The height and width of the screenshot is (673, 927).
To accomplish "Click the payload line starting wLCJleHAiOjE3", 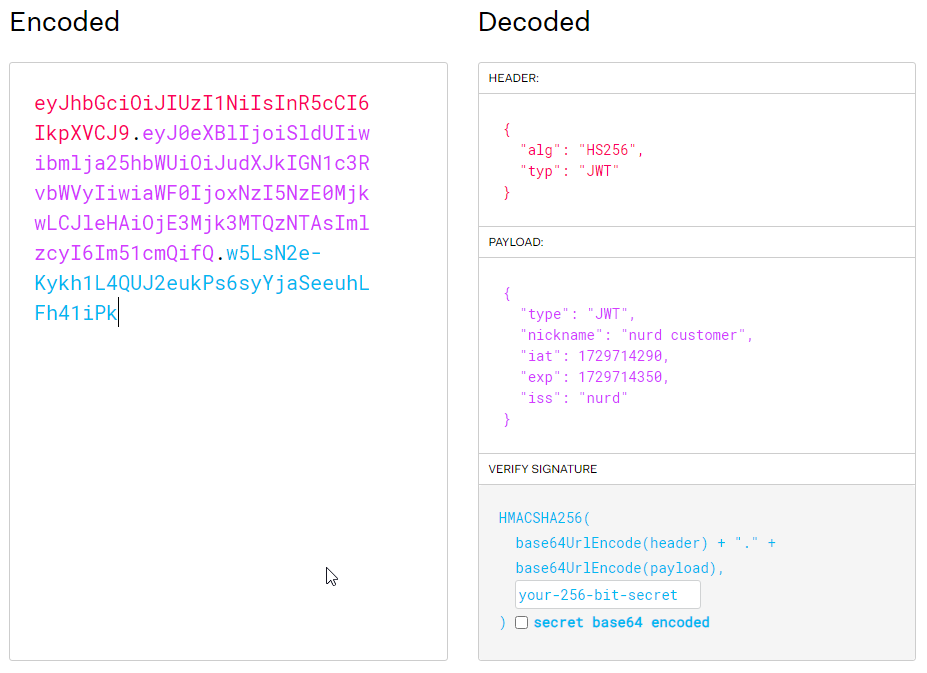I will point(202,223).
